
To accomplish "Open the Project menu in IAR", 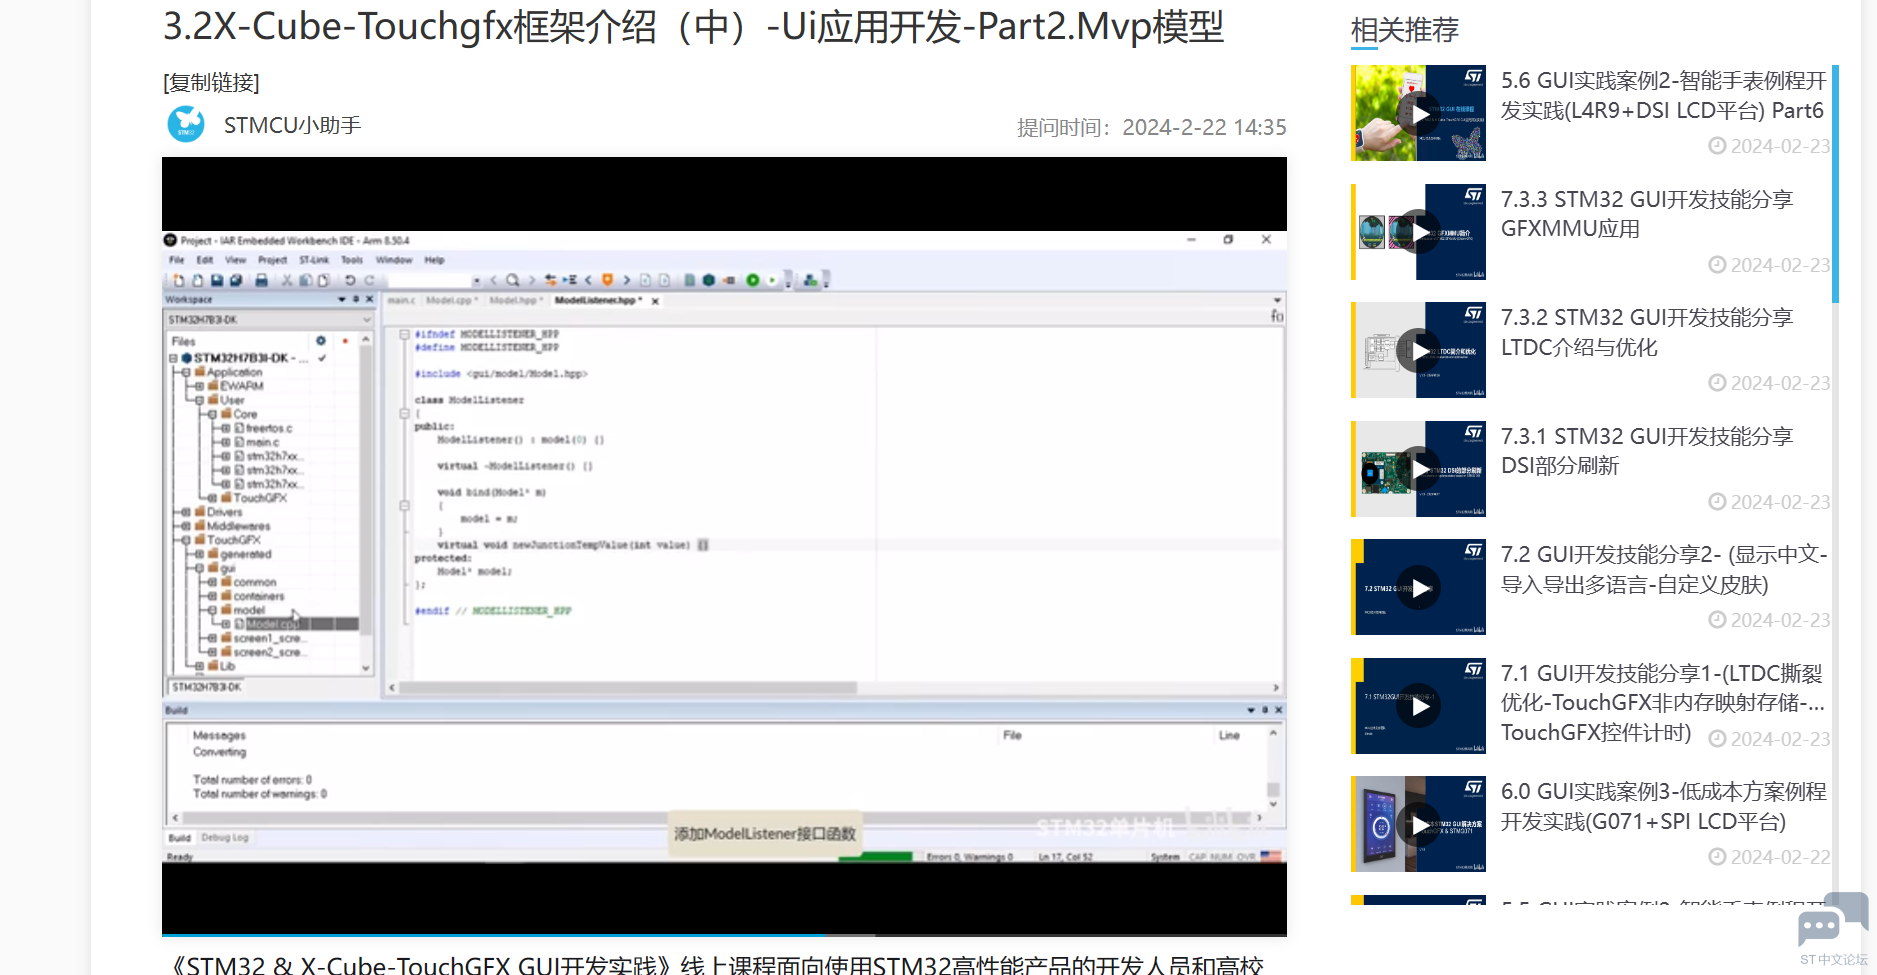I will coord(272,260).
